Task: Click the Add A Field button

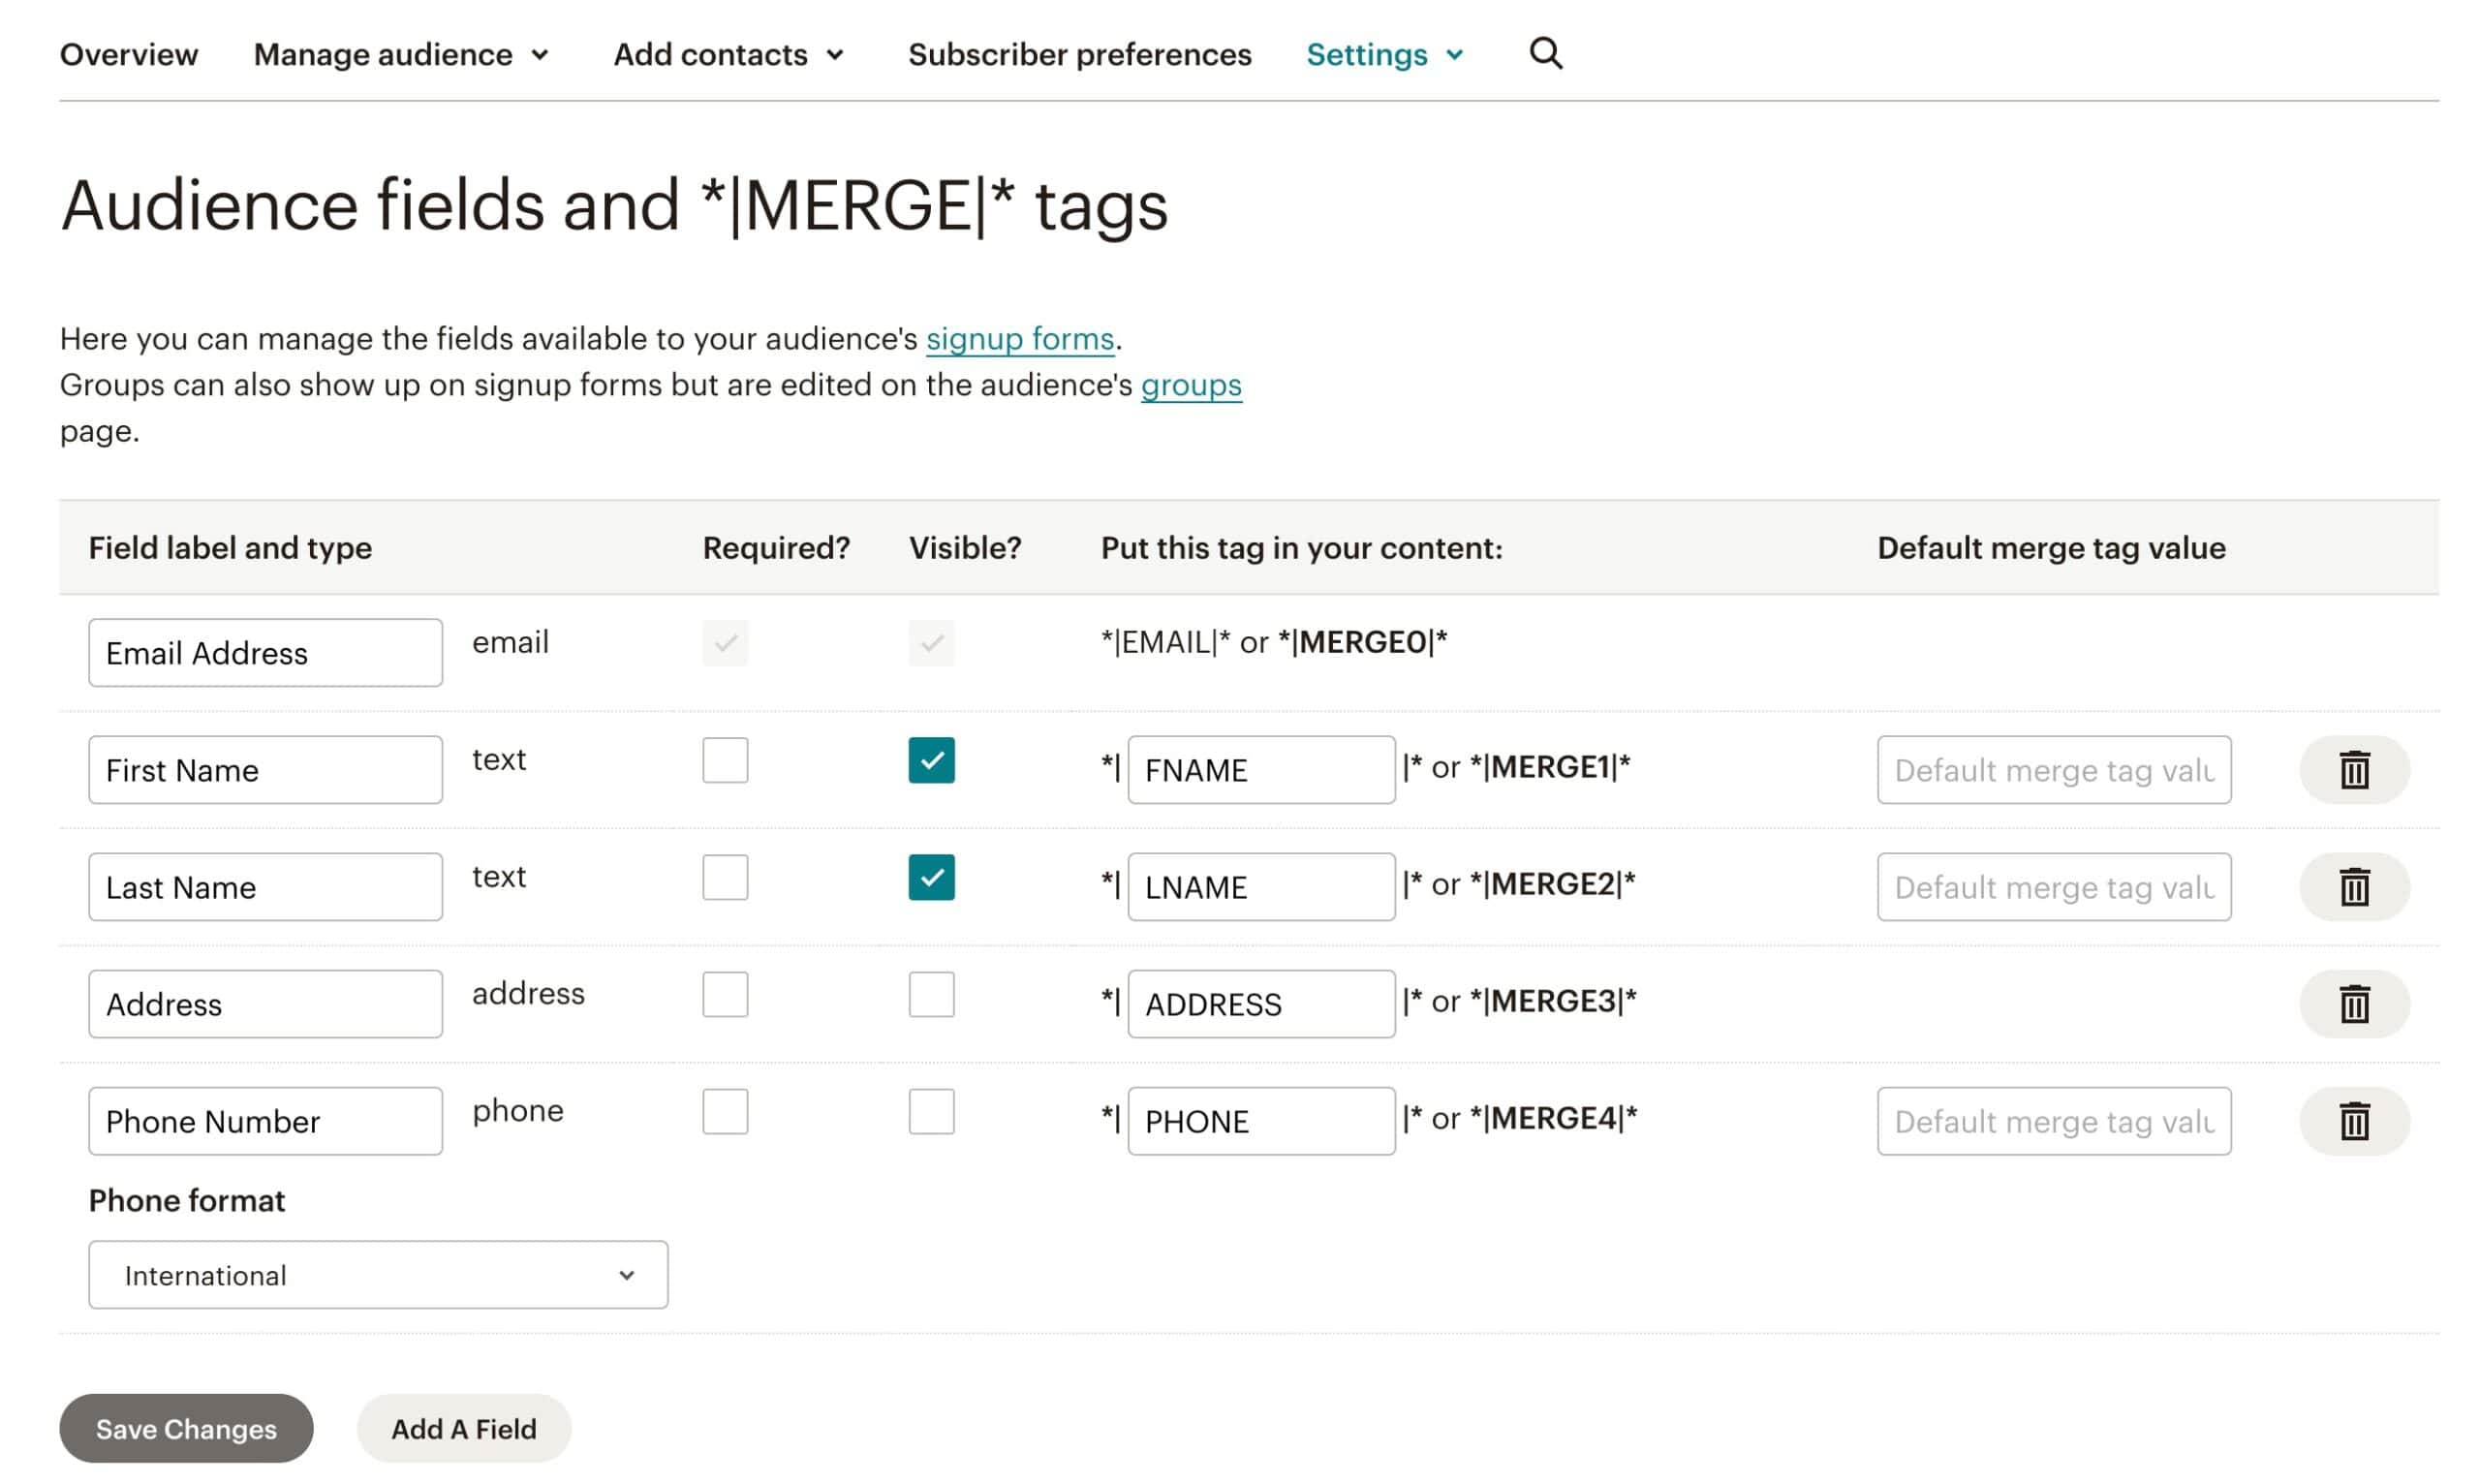Action: [463, 1428]
